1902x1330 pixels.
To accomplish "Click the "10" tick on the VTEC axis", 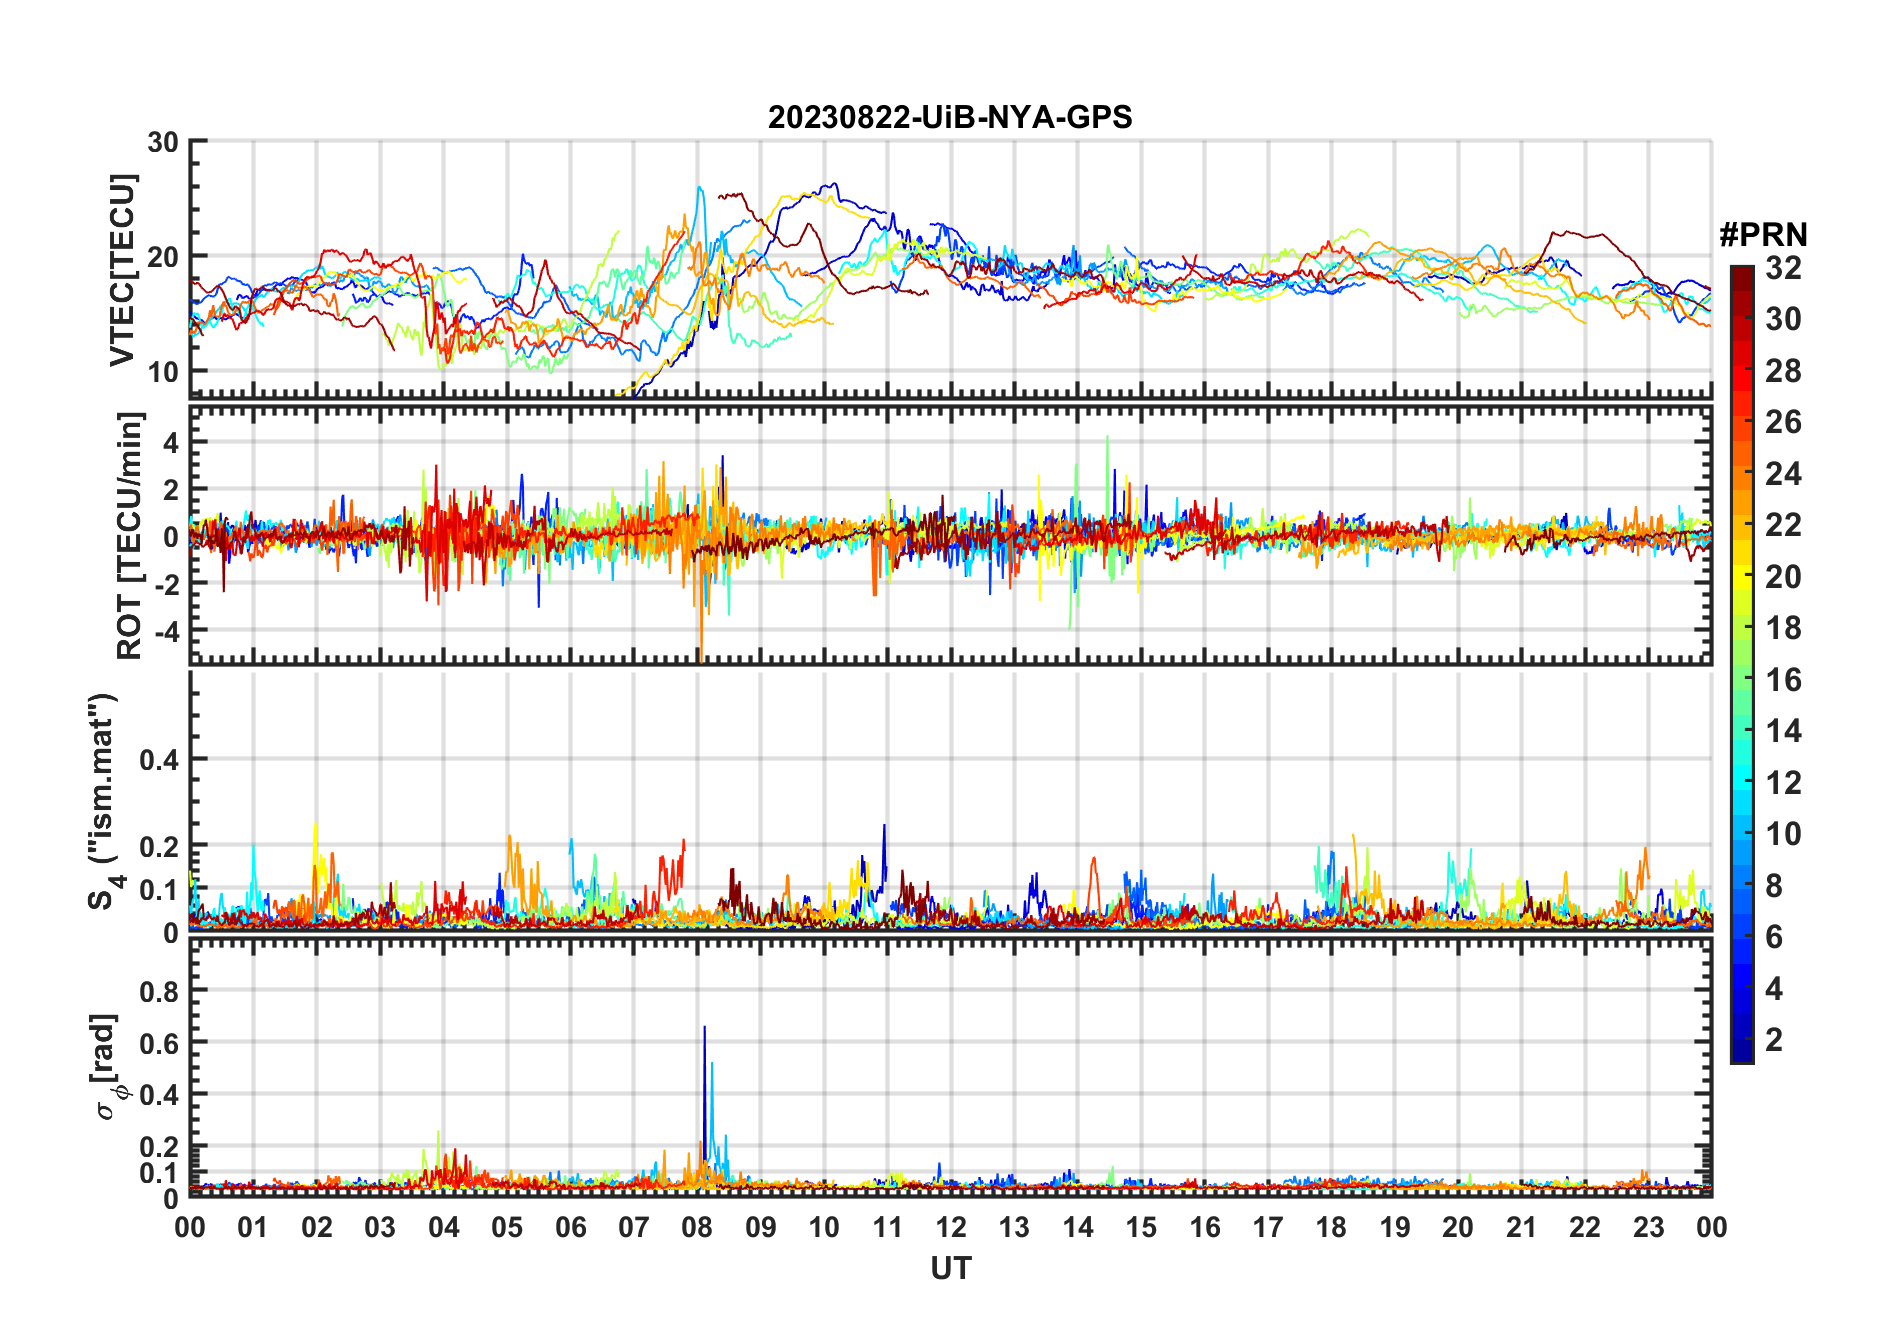I will 163,372.
